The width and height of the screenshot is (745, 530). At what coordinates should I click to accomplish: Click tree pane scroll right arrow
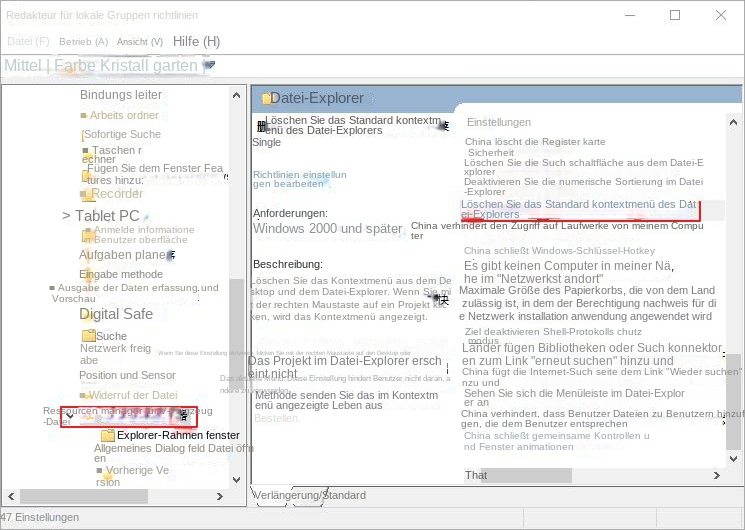tap(220, 496)
